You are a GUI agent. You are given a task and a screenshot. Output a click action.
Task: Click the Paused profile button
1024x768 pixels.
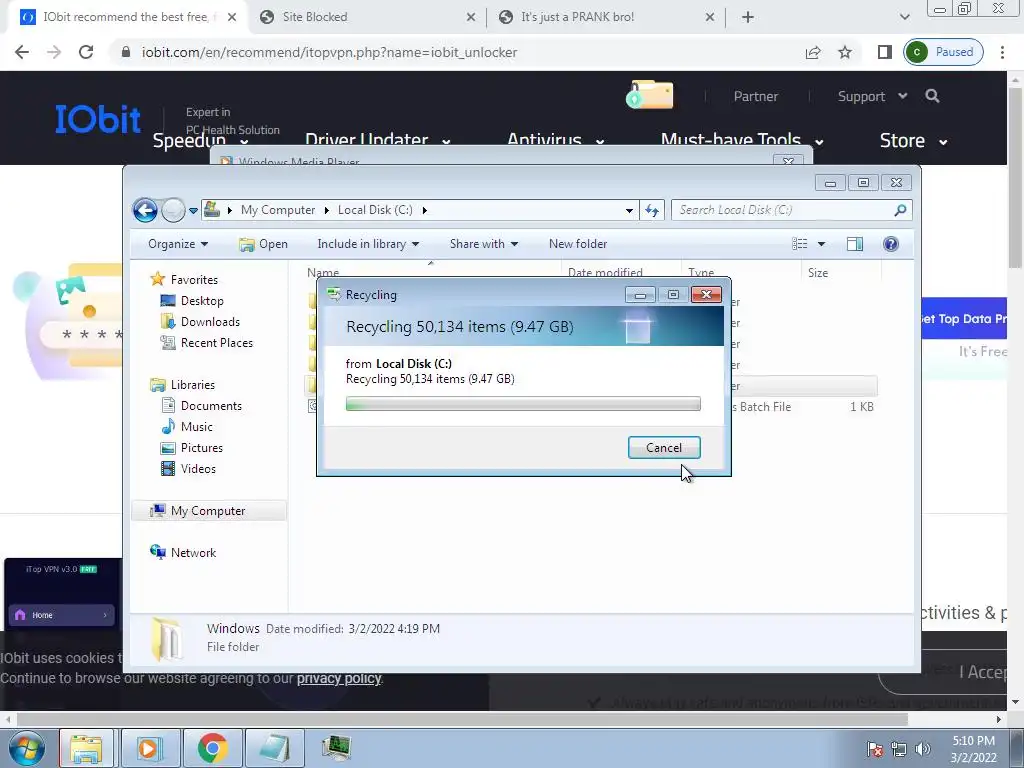pyautogui.click(x=943, y=52)
